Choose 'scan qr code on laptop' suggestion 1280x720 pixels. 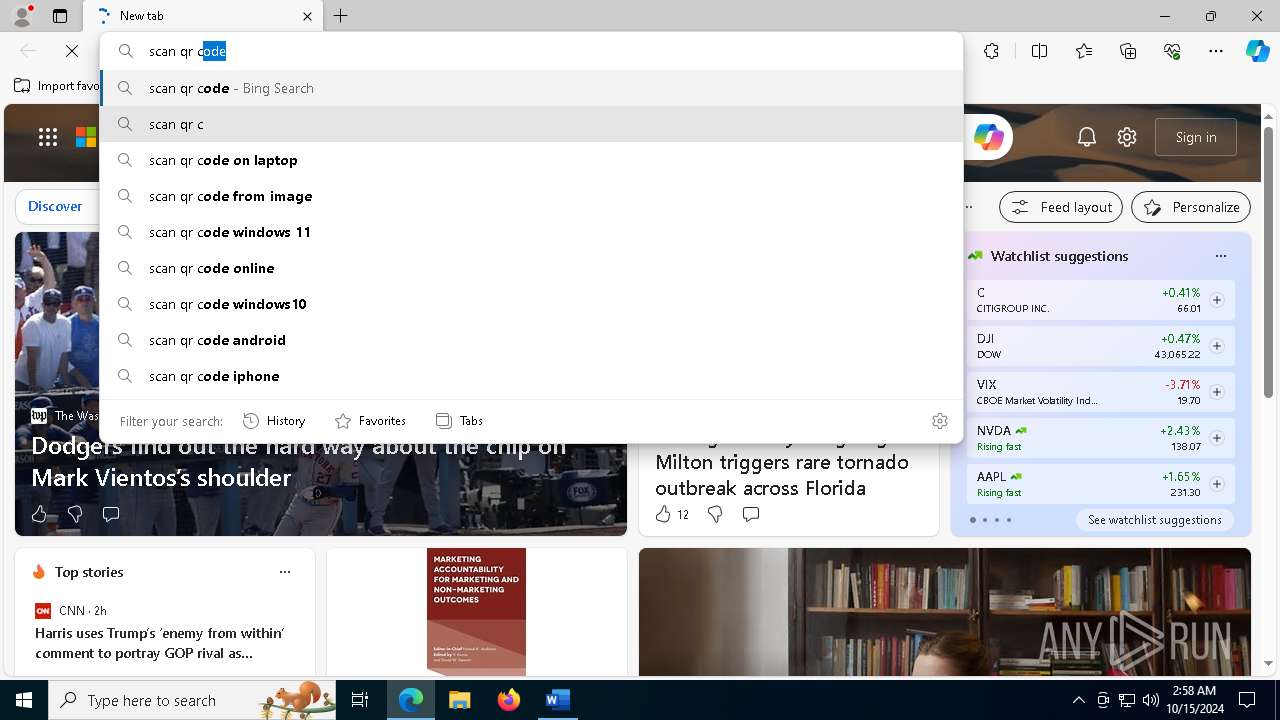(x=531, y=160)
